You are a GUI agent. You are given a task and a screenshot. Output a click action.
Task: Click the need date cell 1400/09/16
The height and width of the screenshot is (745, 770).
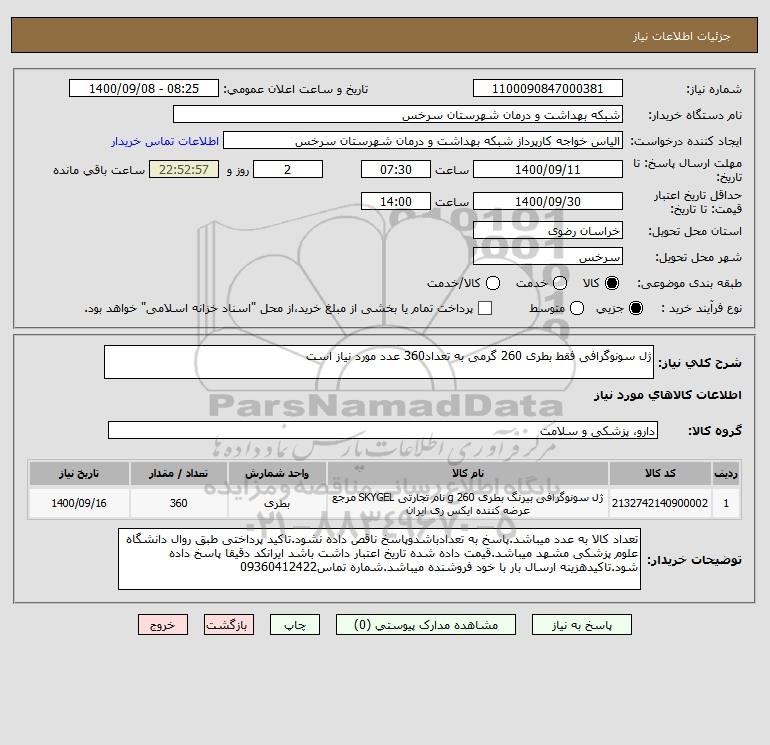[79, 503]
